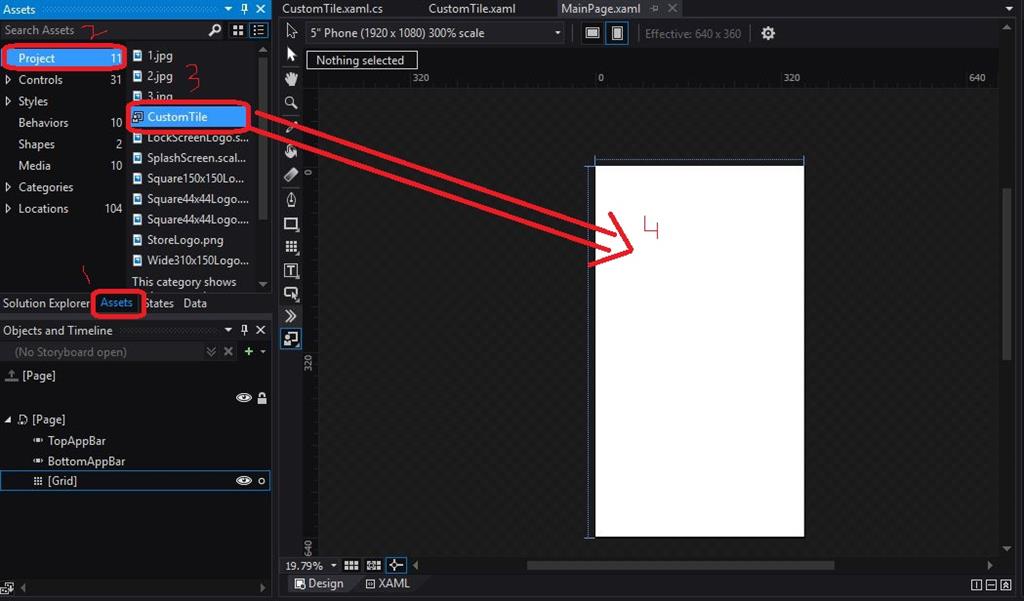Select the Eyedropper tool
The image size is (1024, 601).
pos(291,126)
